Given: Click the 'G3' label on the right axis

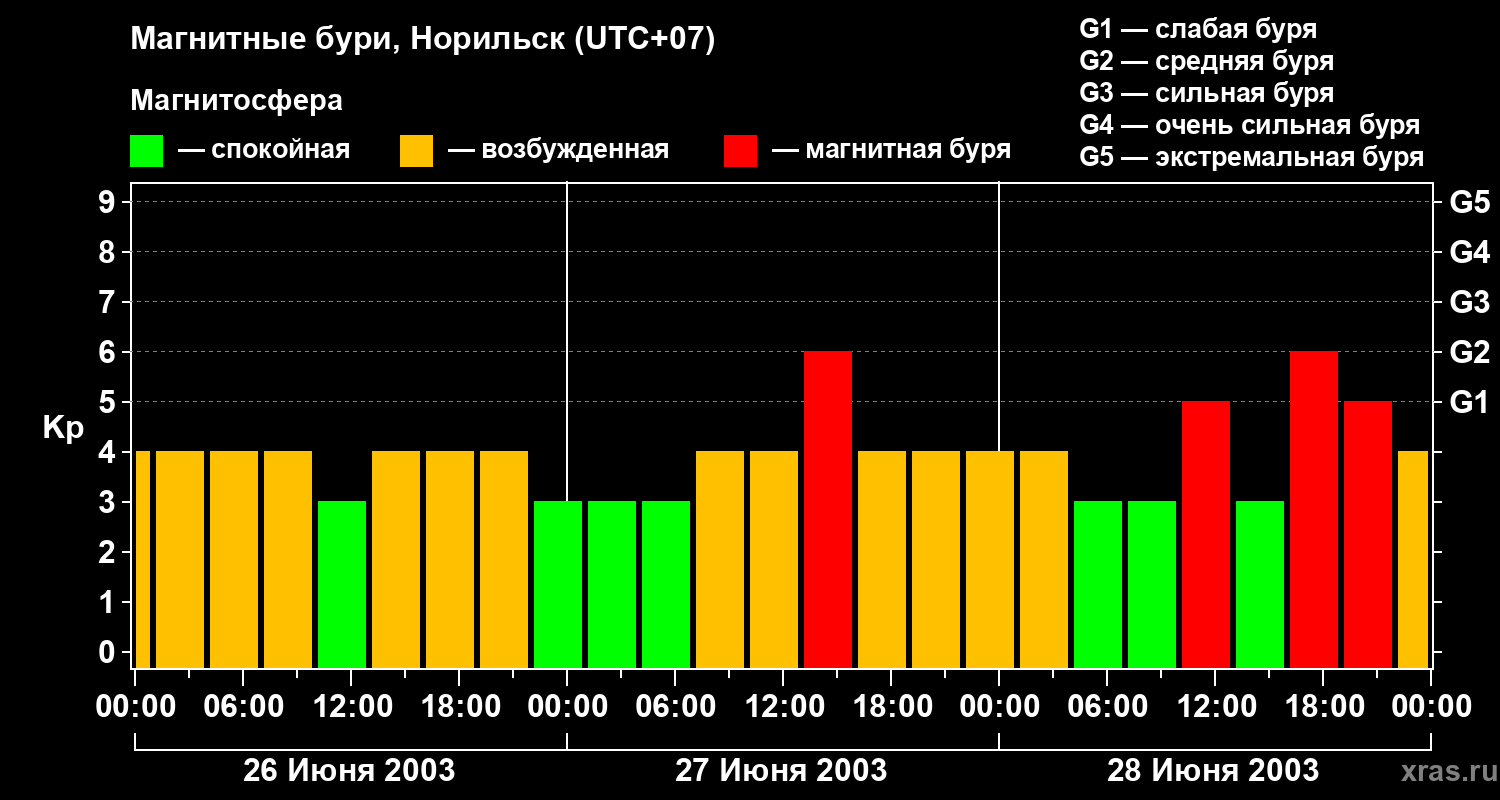Looking at the screenshot, I should point(1470,302).
